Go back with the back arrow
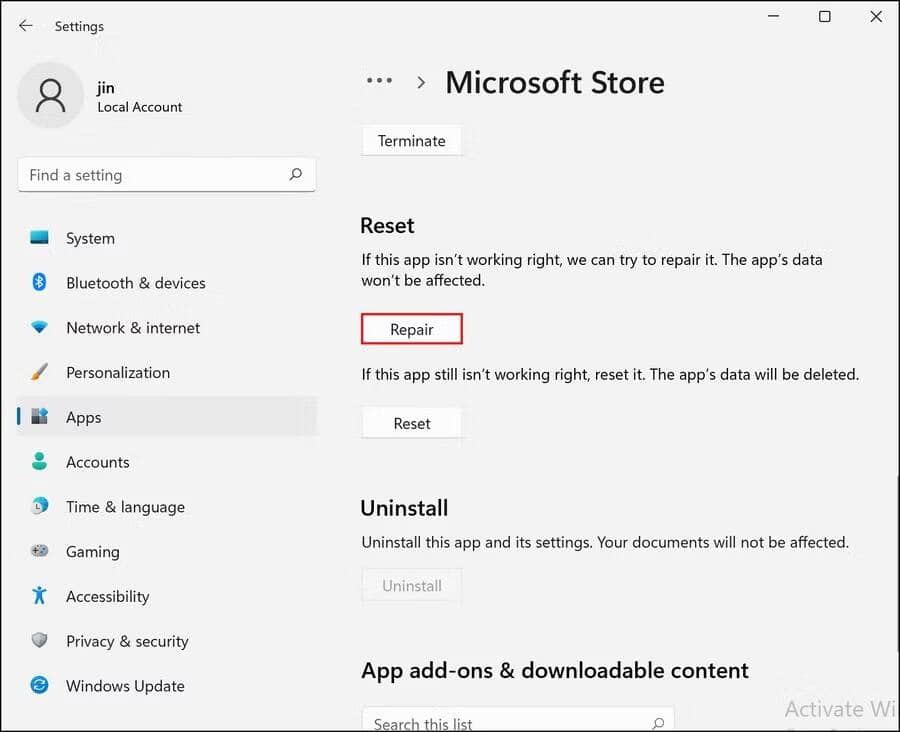Image resolution: width=900 pixels, height=732 pixels. click(x=26, y=26)
